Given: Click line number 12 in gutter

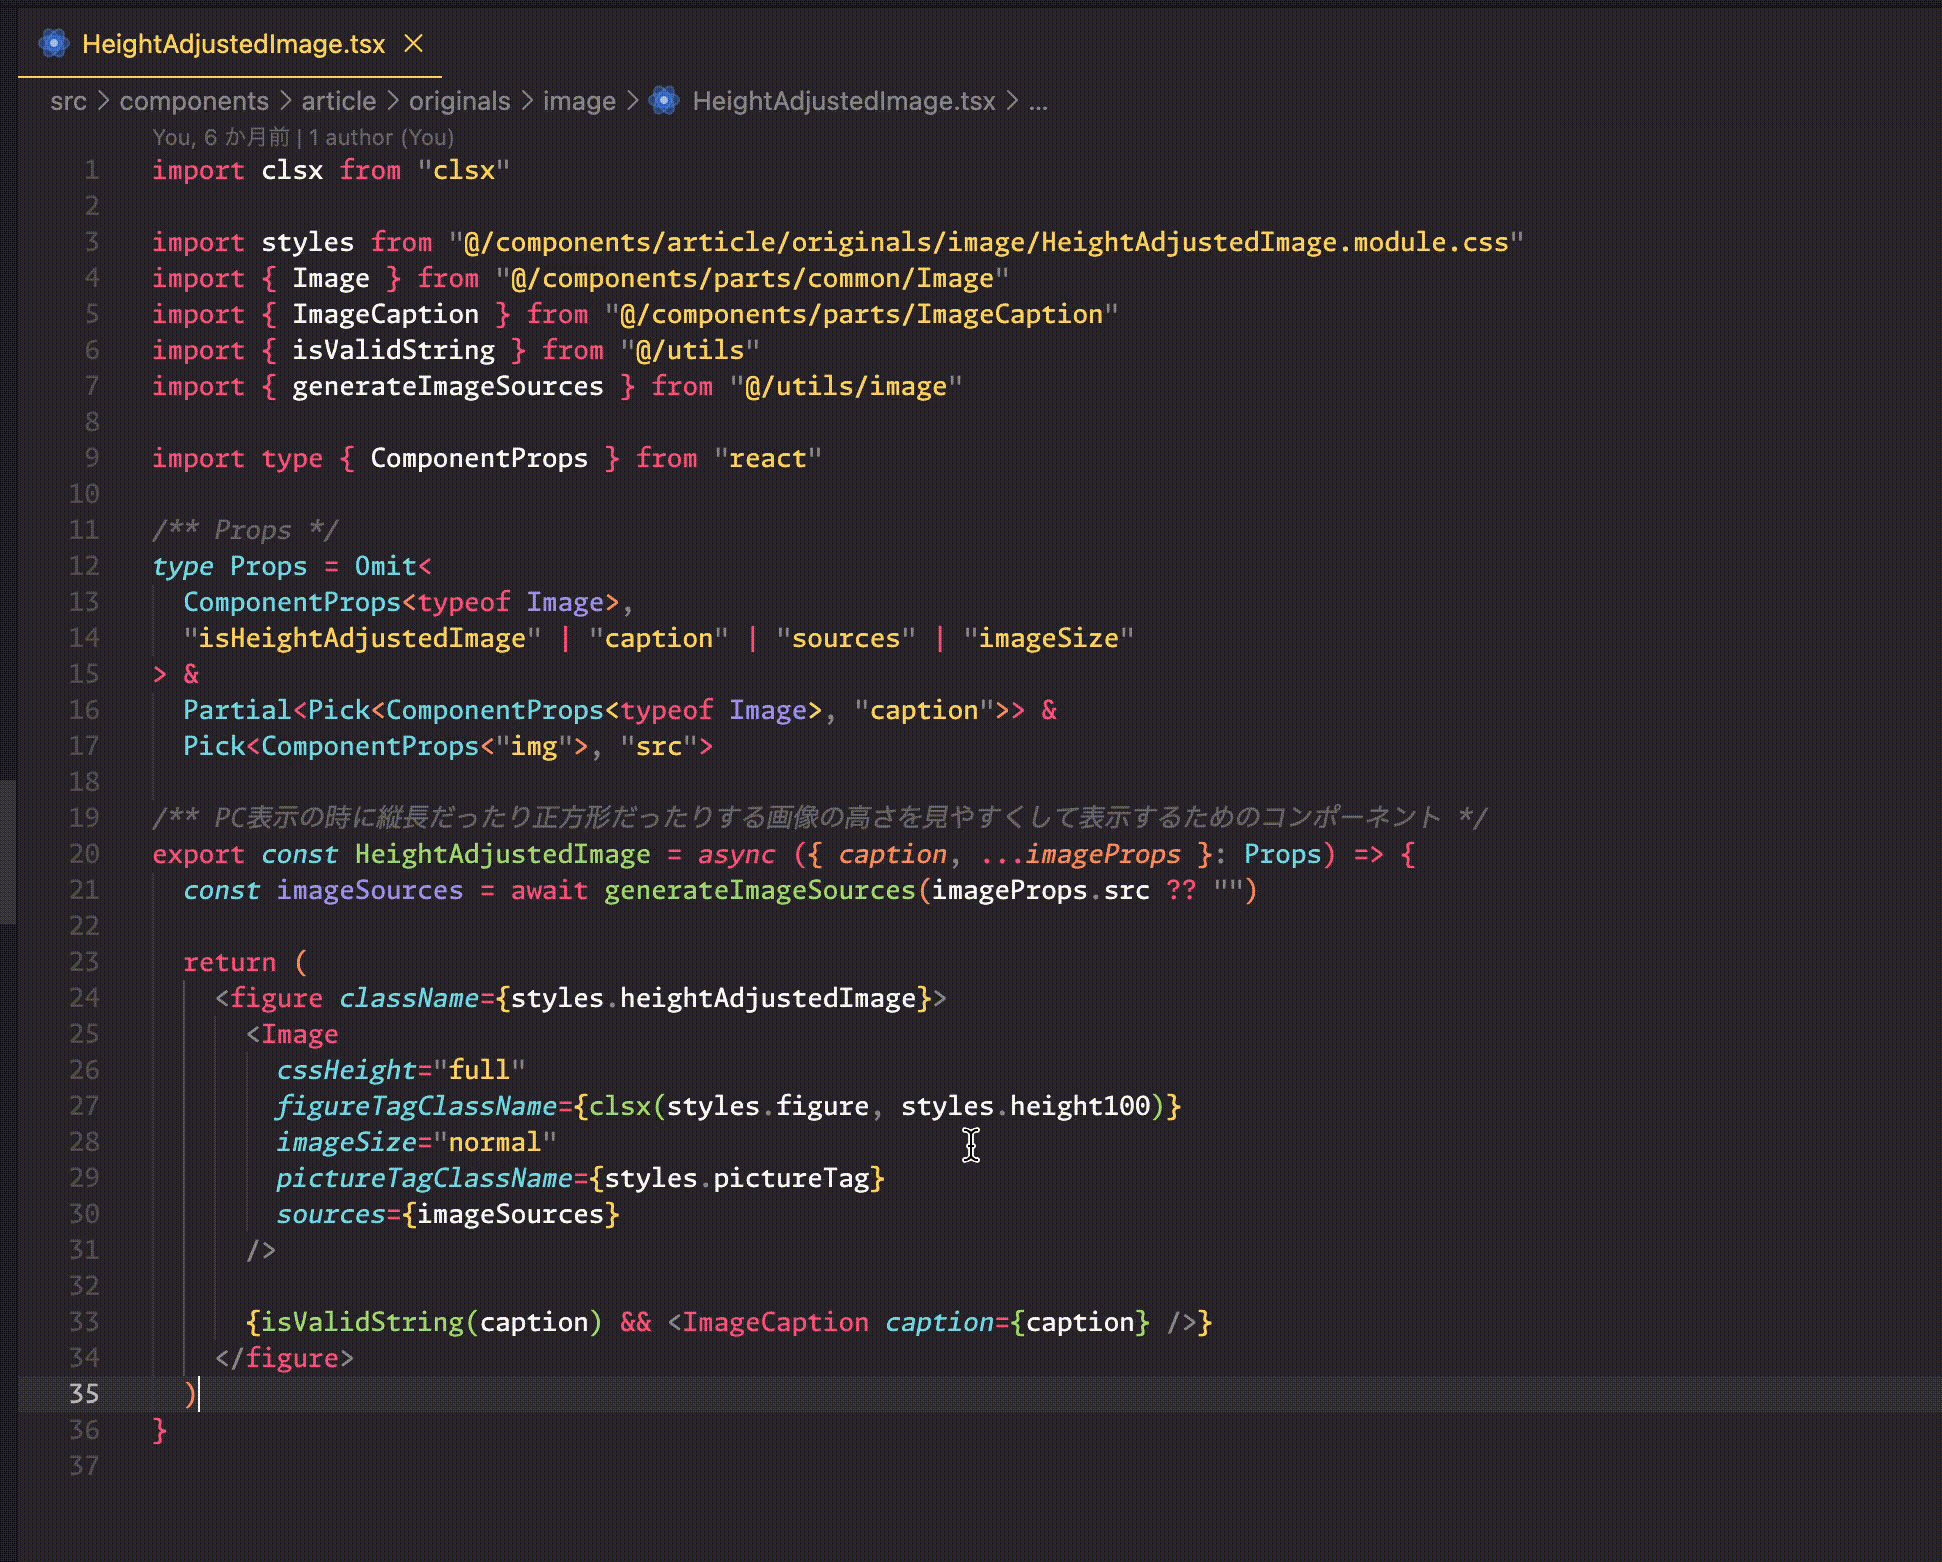Looking at the screenshot, I should coord(84,566).
